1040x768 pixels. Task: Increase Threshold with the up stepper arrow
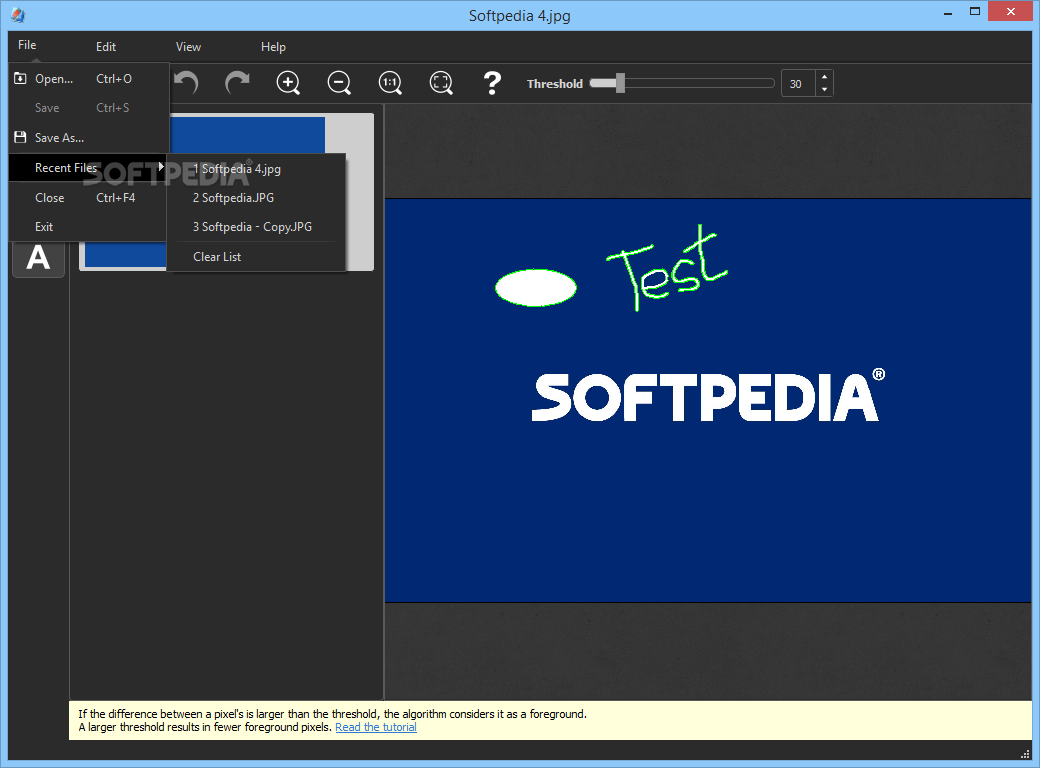pos(824,77)
